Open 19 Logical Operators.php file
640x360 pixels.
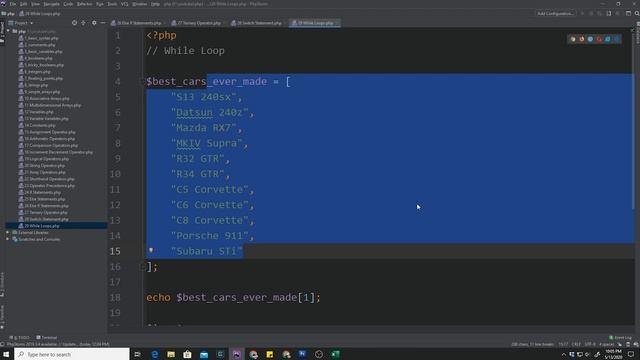44,159
